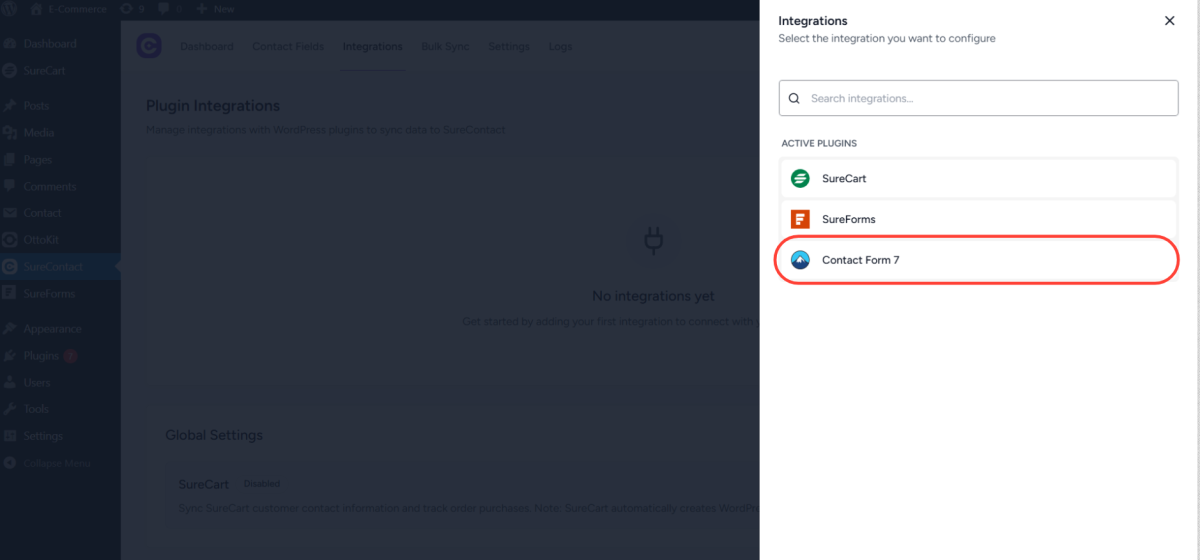Go to the Logs tab

[x=560, y=47]
